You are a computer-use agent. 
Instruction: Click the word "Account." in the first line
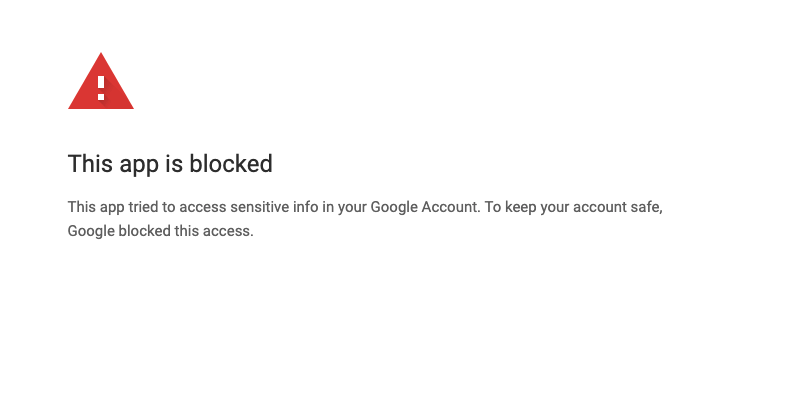(448, 207)
